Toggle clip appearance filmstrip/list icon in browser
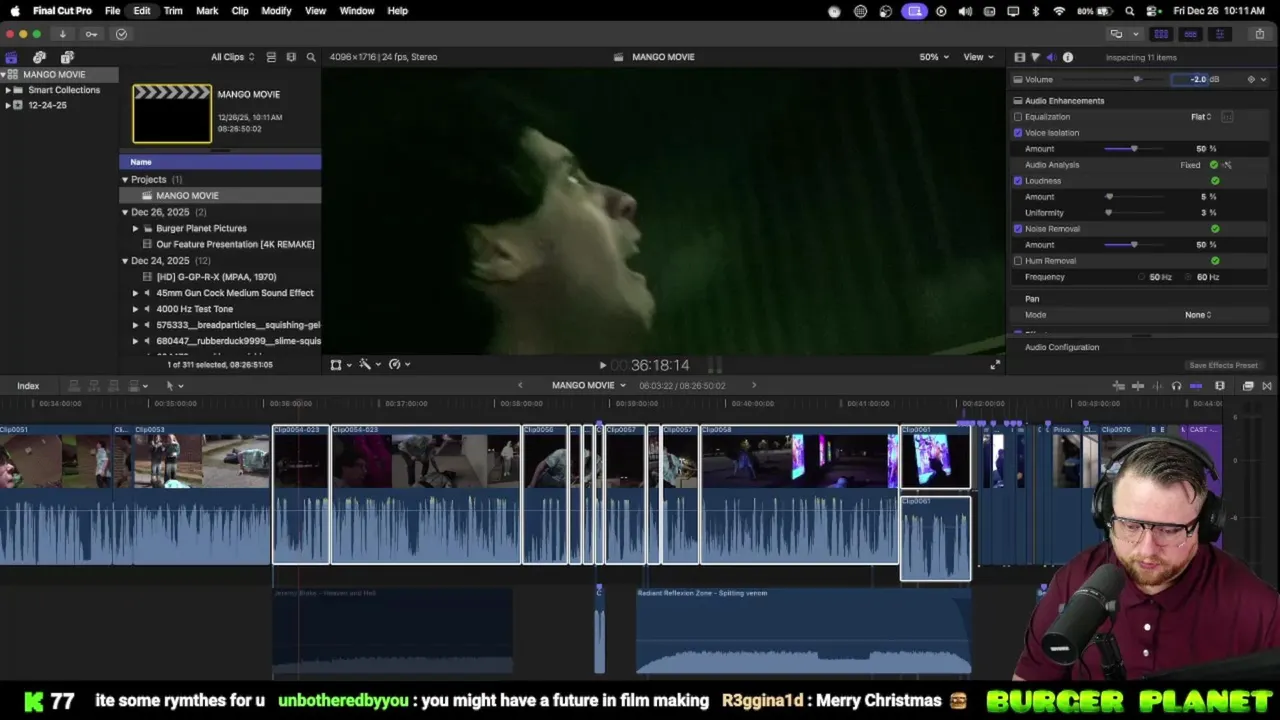 (271, 57)
